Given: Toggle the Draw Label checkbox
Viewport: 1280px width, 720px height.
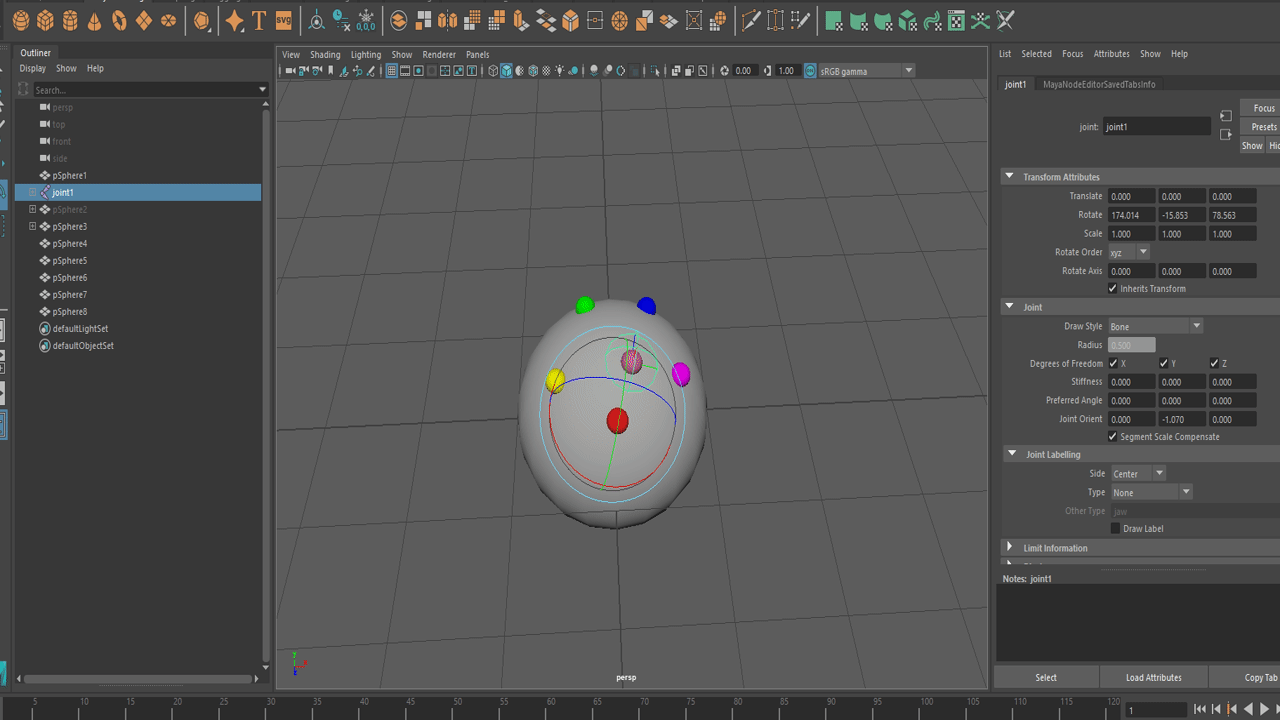Looking at the screenshot, I should click(x=1115, y=528).
